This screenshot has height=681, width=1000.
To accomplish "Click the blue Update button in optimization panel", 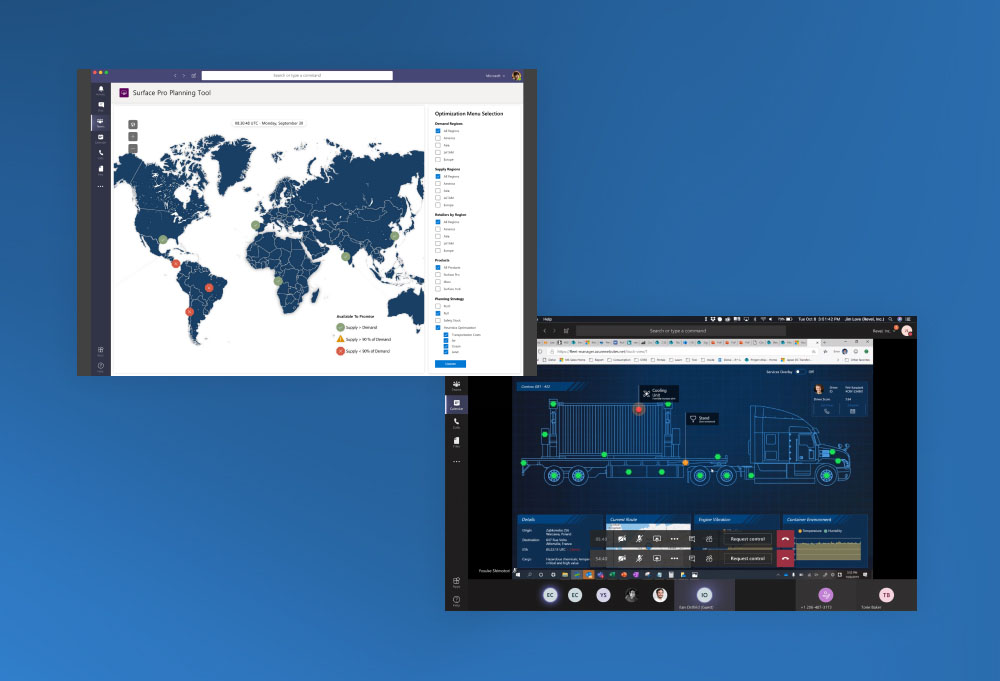I will [x=450, y=364].
